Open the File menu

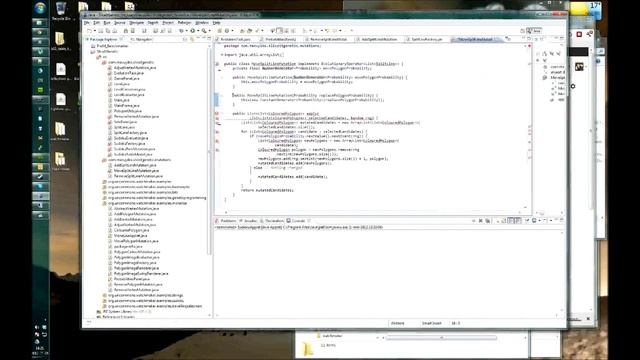[x=87, y=23]
